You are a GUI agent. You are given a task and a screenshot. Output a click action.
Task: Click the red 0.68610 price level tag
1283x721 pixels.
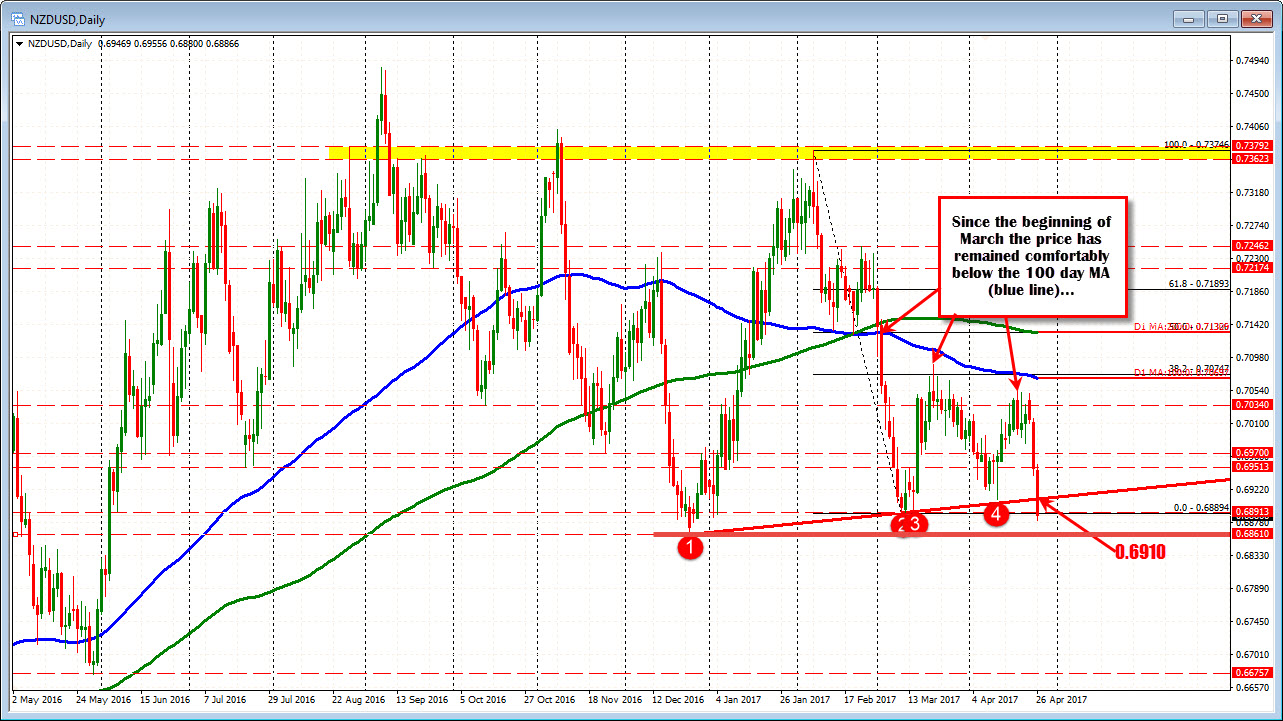pyautogui.click(x=1251, y=535)
